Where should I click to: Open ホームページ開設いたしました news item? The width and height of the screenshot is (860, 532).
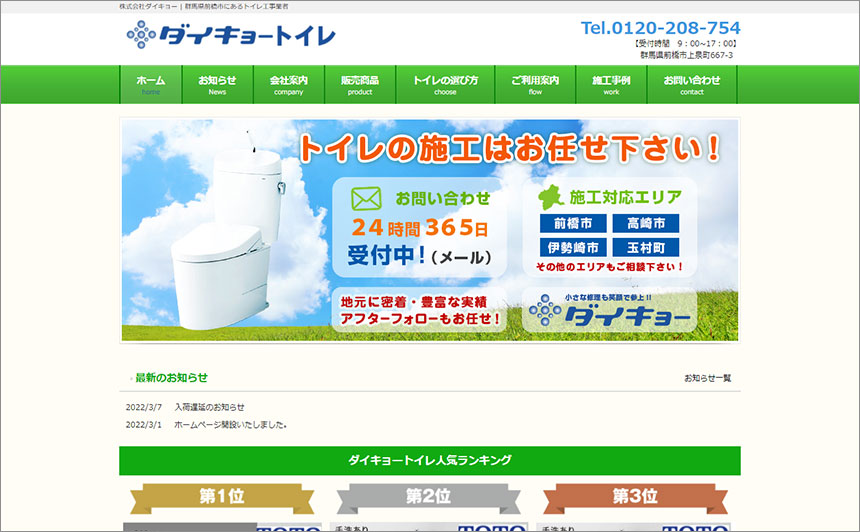coord(230,425)
